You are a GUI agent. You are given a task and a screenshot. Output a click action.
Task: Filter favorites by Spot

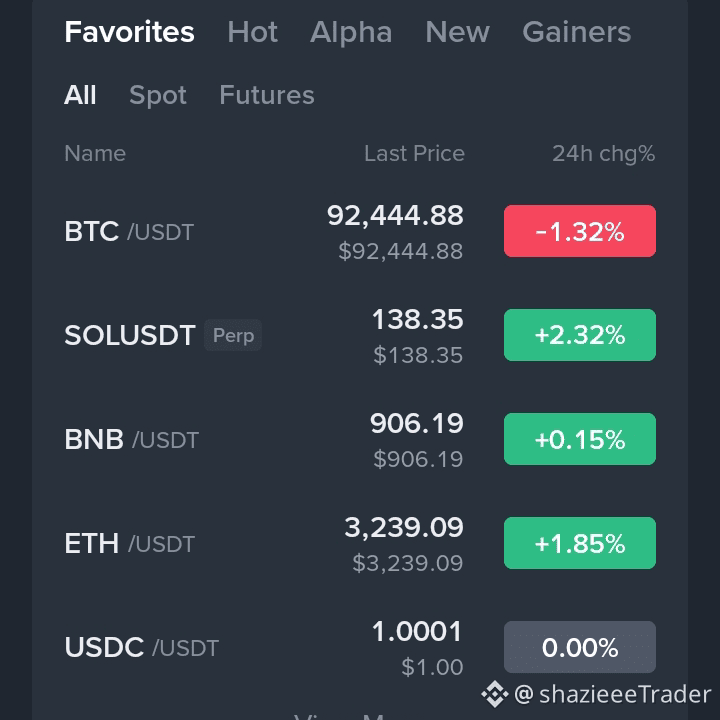158,95
